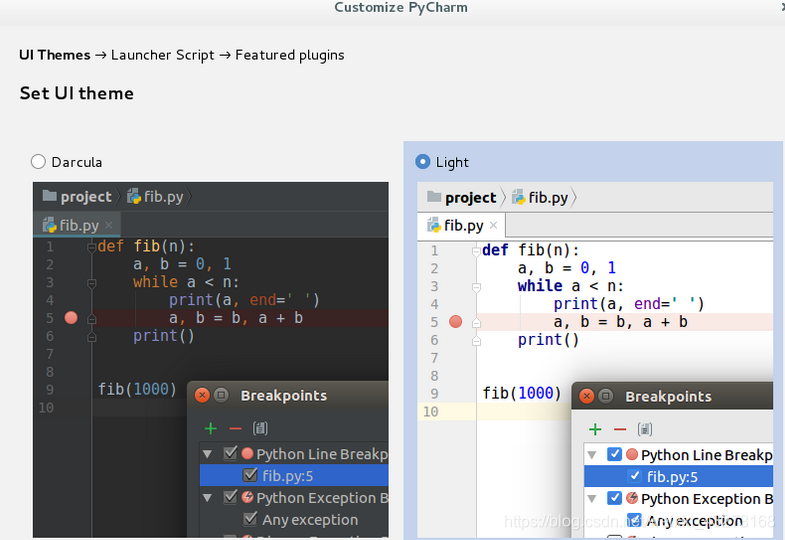
Task: Click the Python Exception lightning icon in Darcula tree
Action: pyautogui.click(x=247, y=497)
